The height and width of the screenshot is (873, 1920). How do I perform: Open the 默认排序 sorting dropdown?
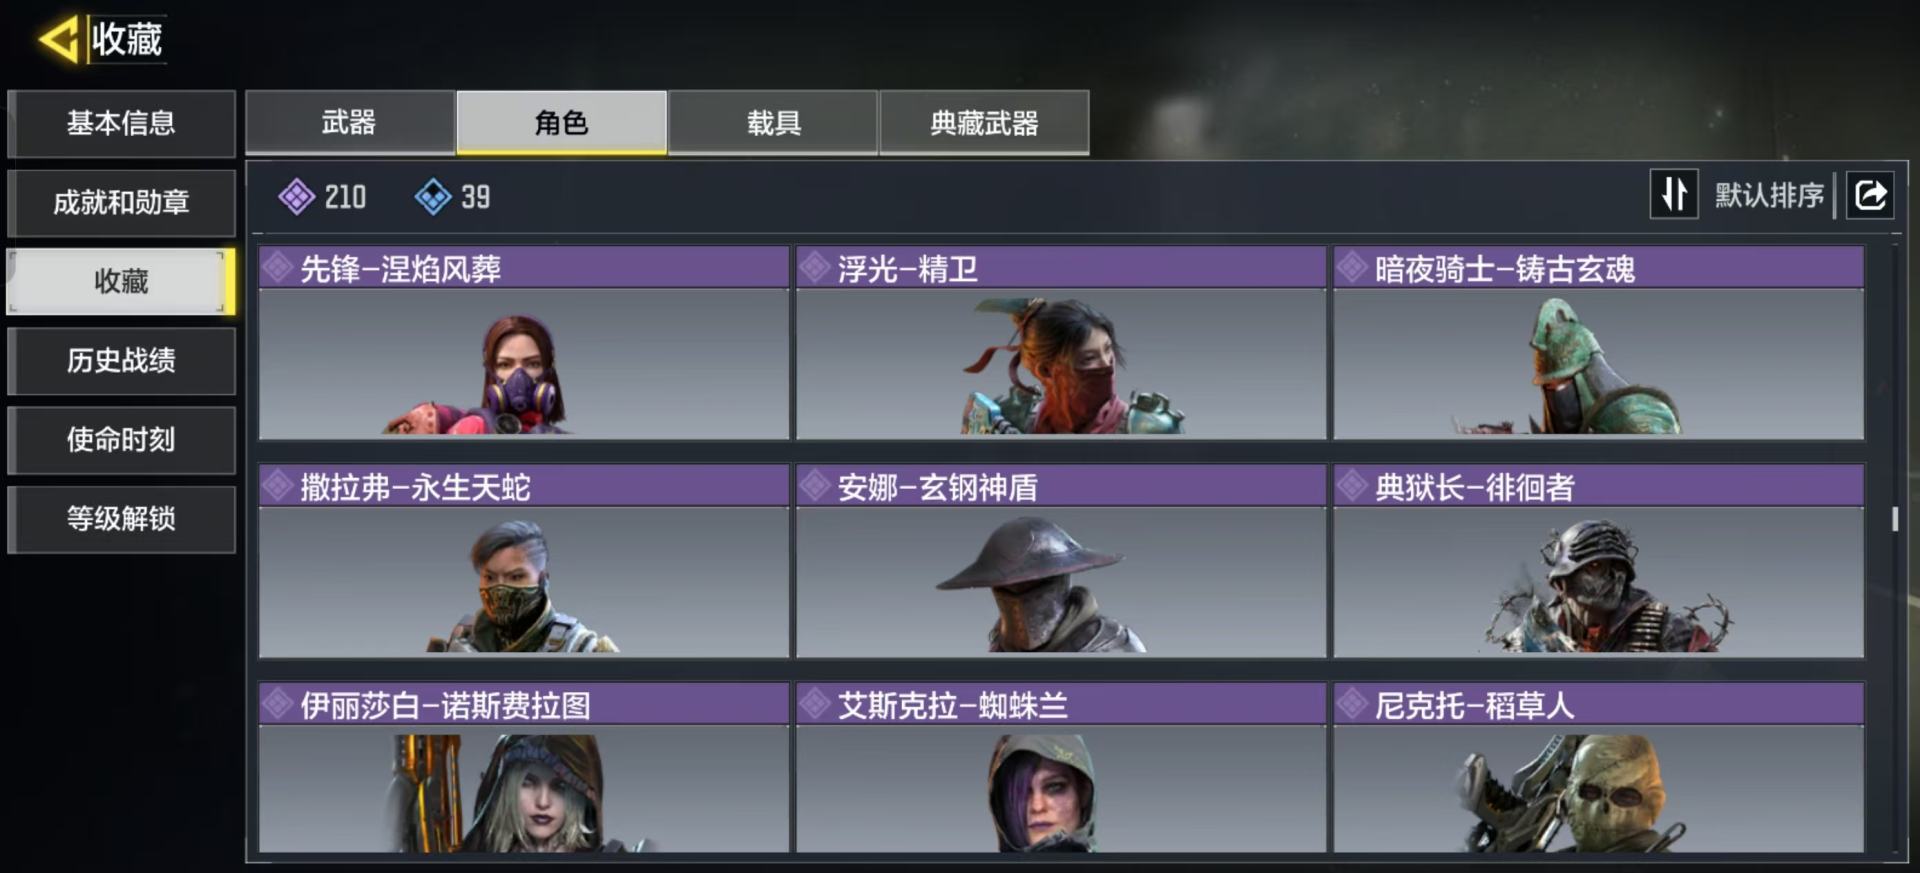(x=1769, y=195)
